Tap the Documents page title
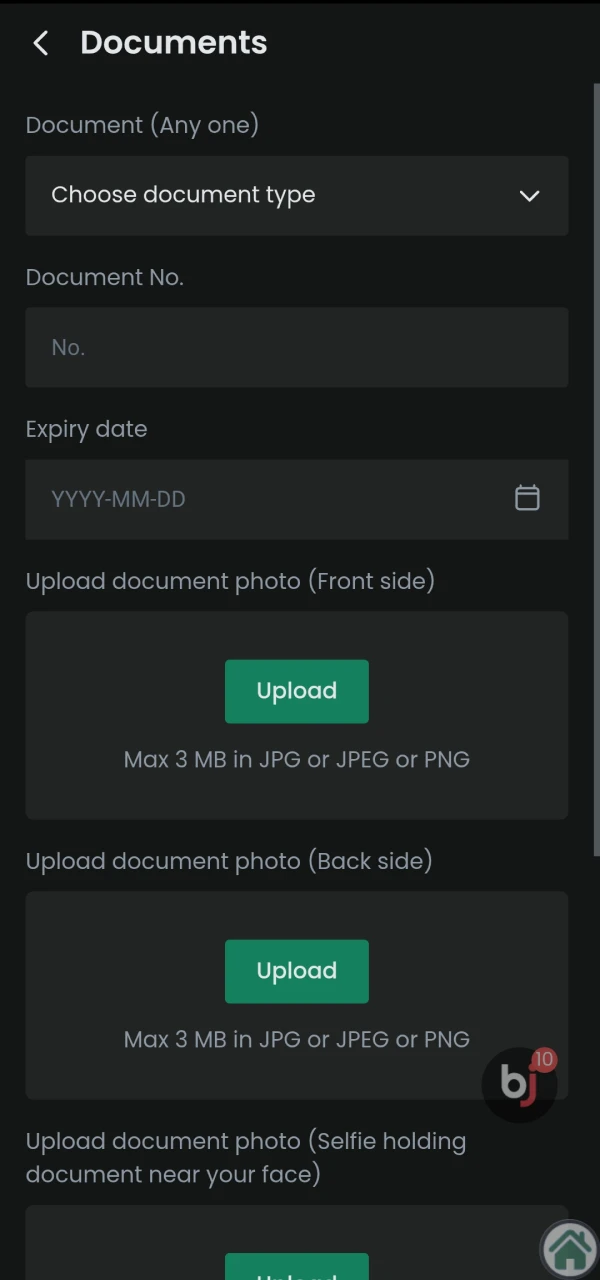The width and height of the screenshot is (600, 1280). [x=173, y=43]
